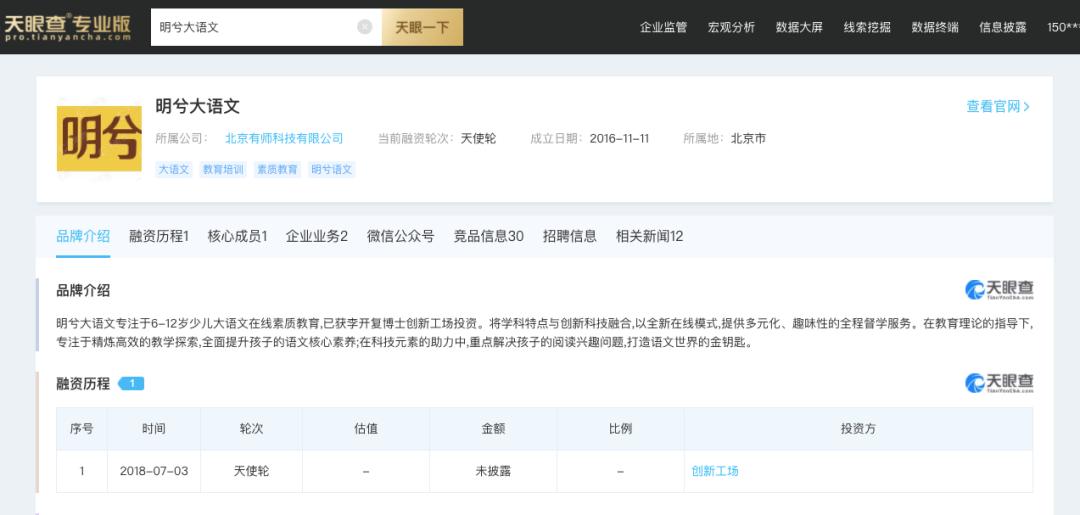Open 数据大屏 in top navigation
Image resolution: width=1080 pixels, height=515 pixels.
[799, 27]
